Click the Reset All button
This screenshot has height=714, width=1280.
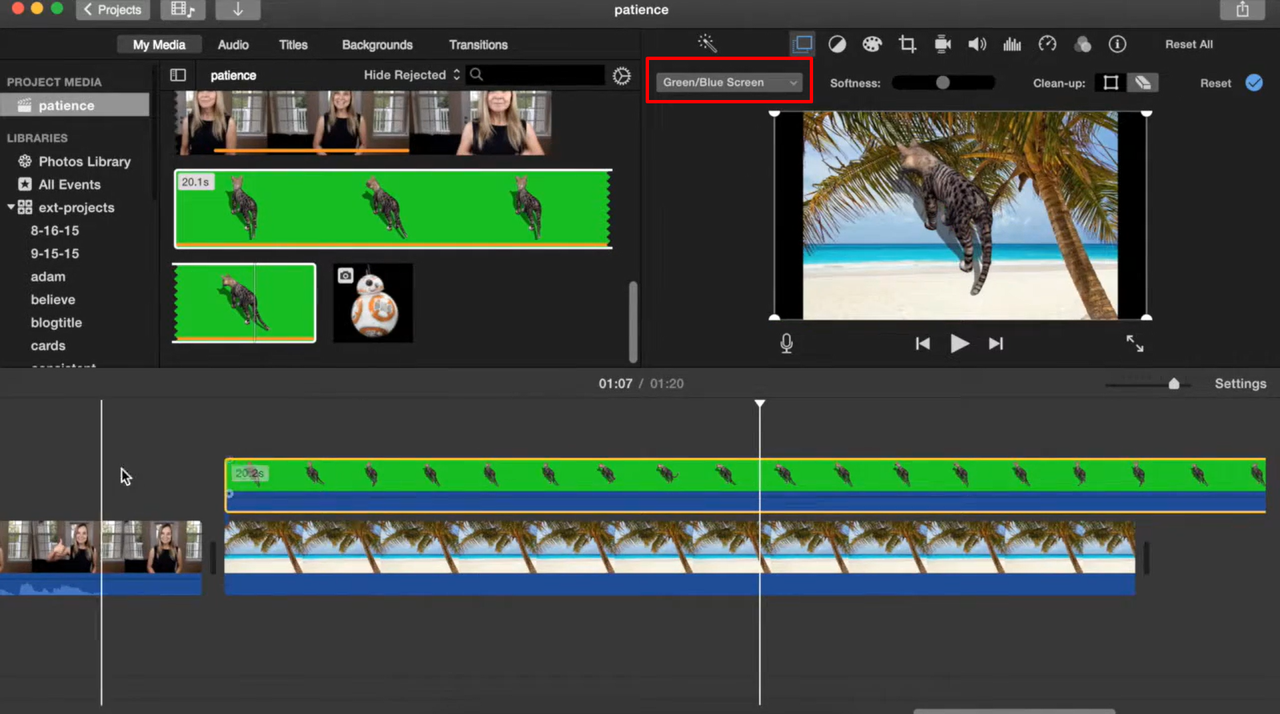1189,44
